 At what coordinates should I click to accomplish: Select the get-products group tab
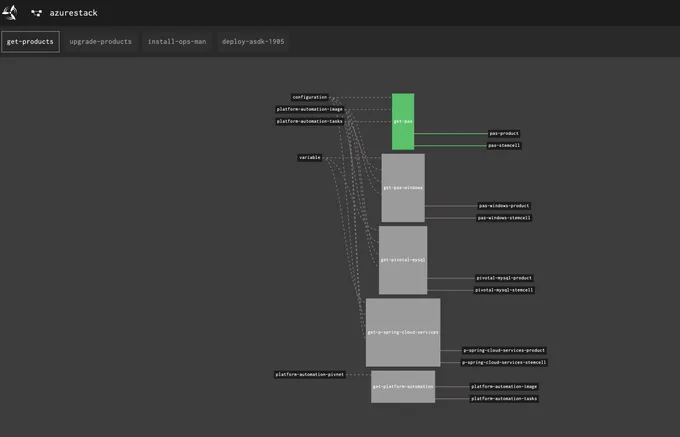click(30, 42)
